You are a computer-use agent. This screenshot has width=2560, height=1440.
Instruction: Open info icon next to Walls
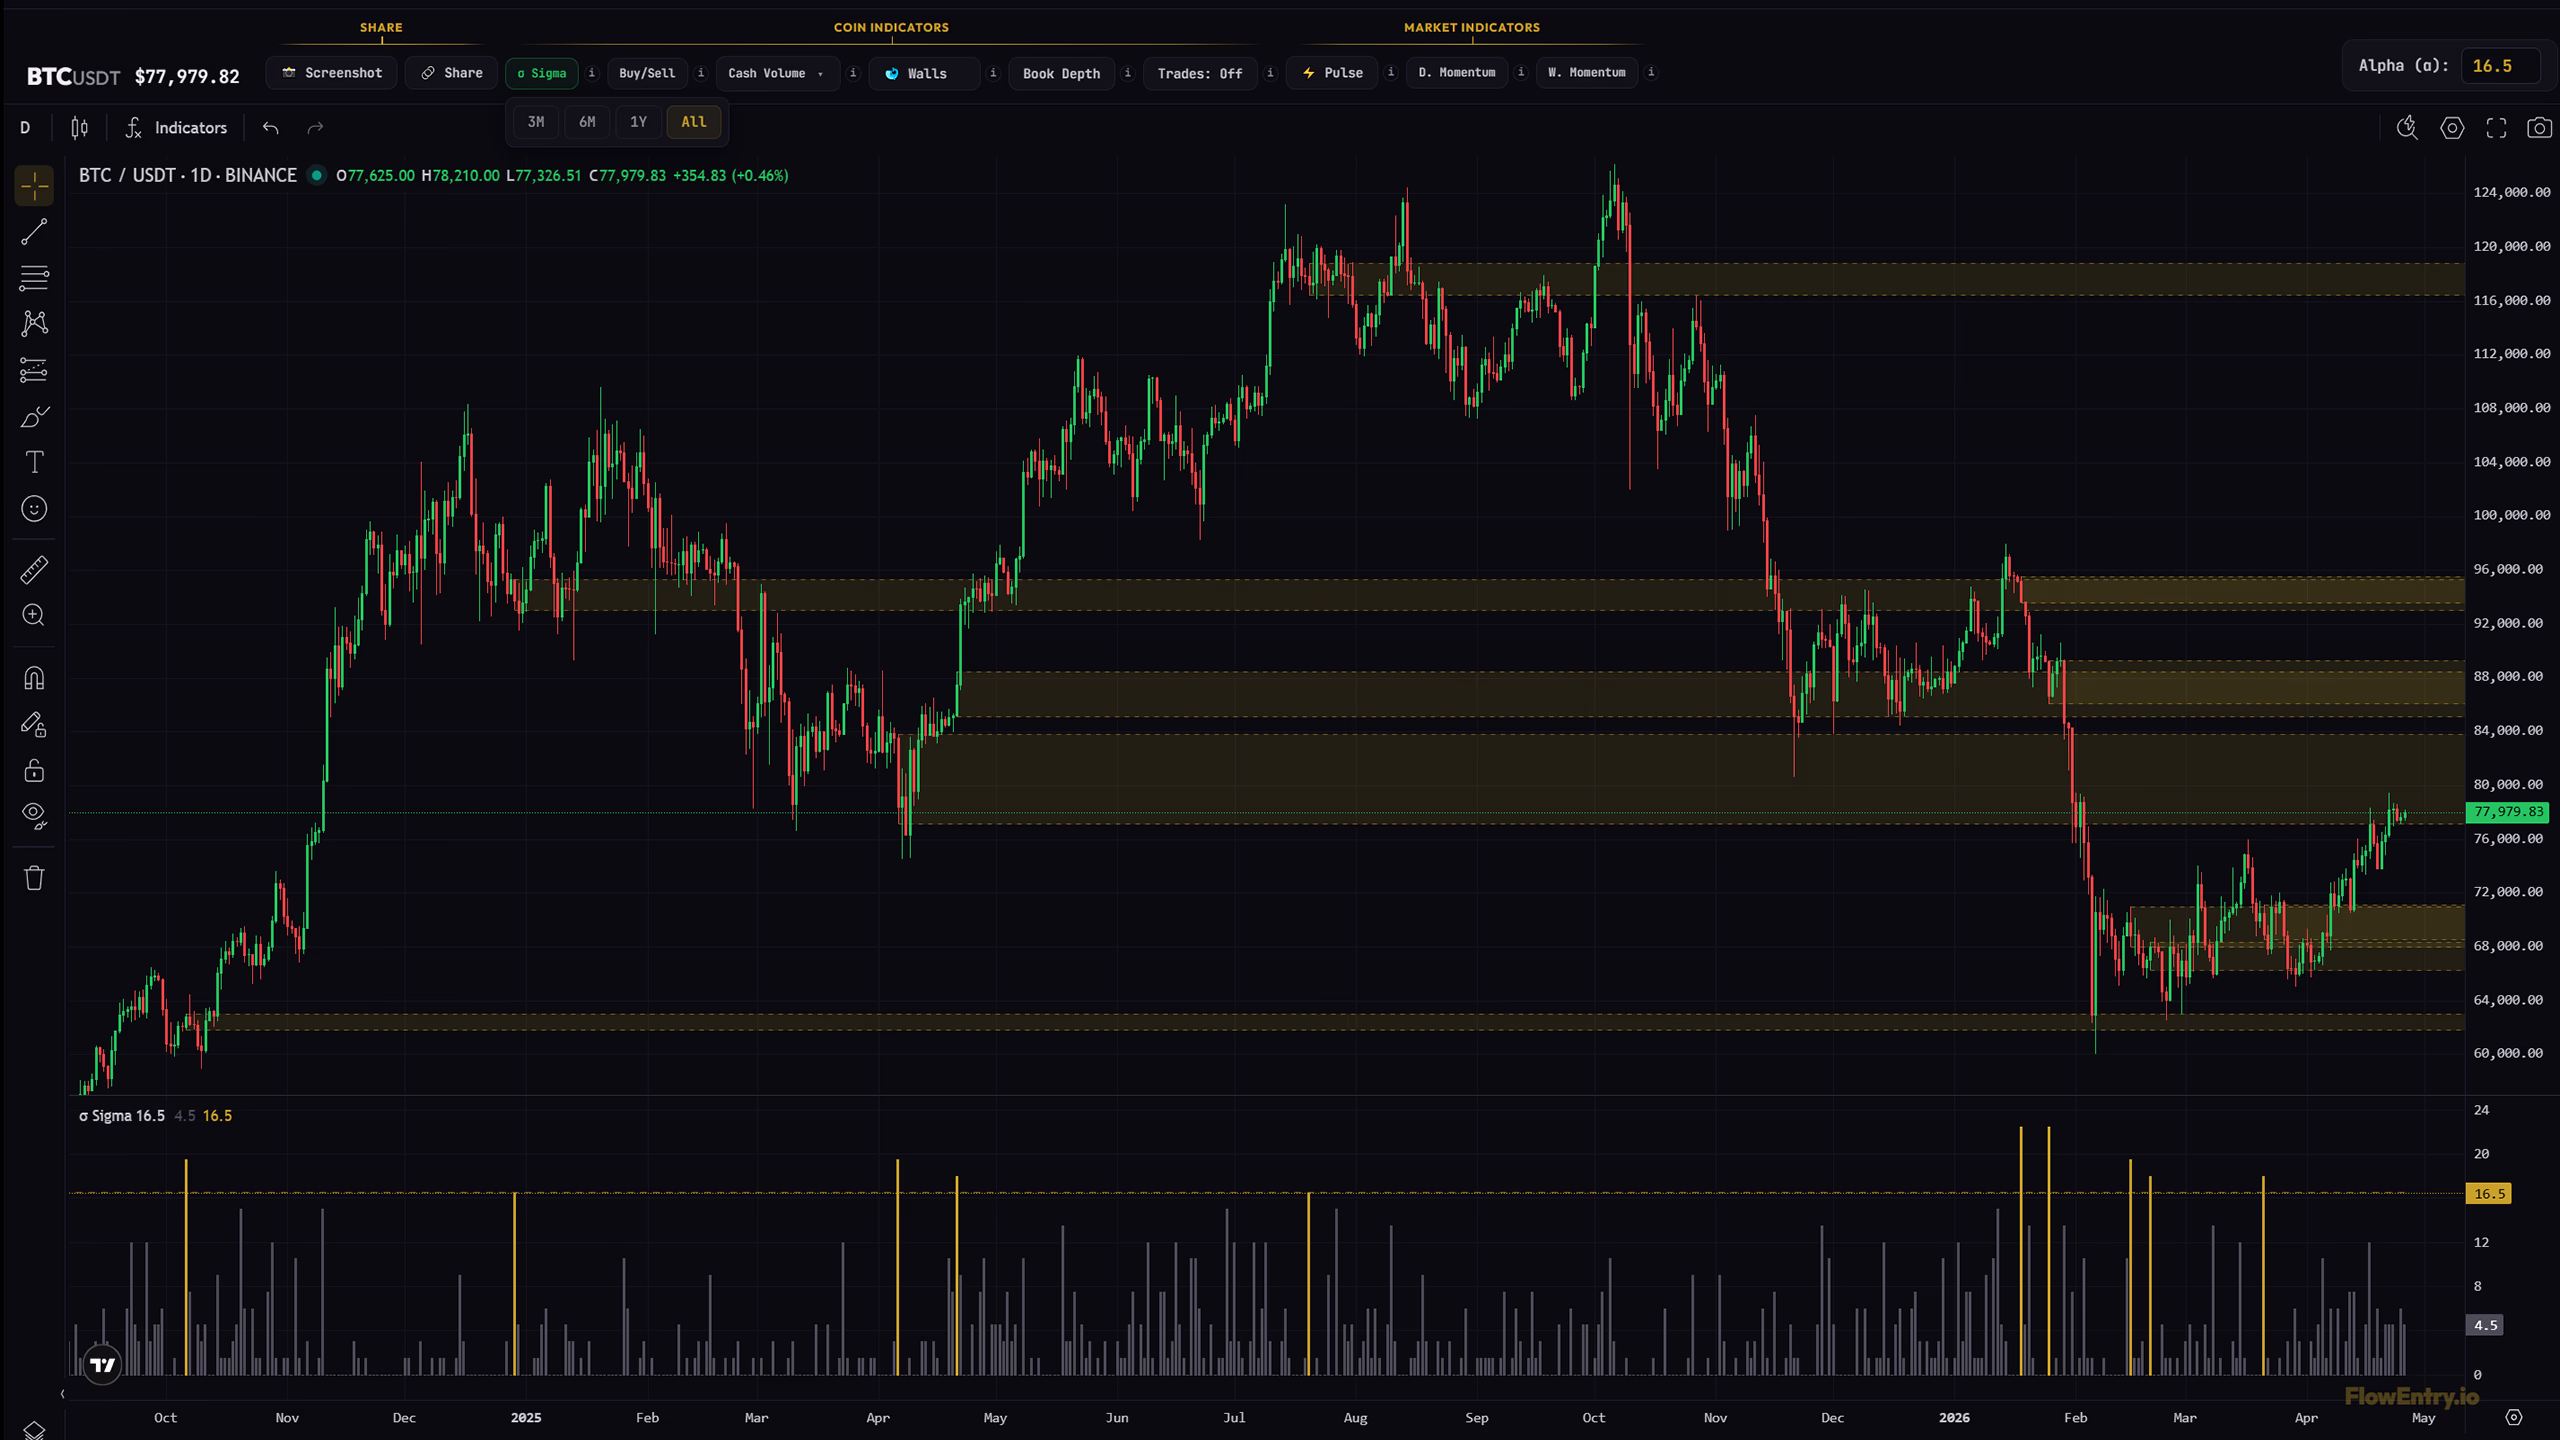pyautogui.click(x=993, y=73)
